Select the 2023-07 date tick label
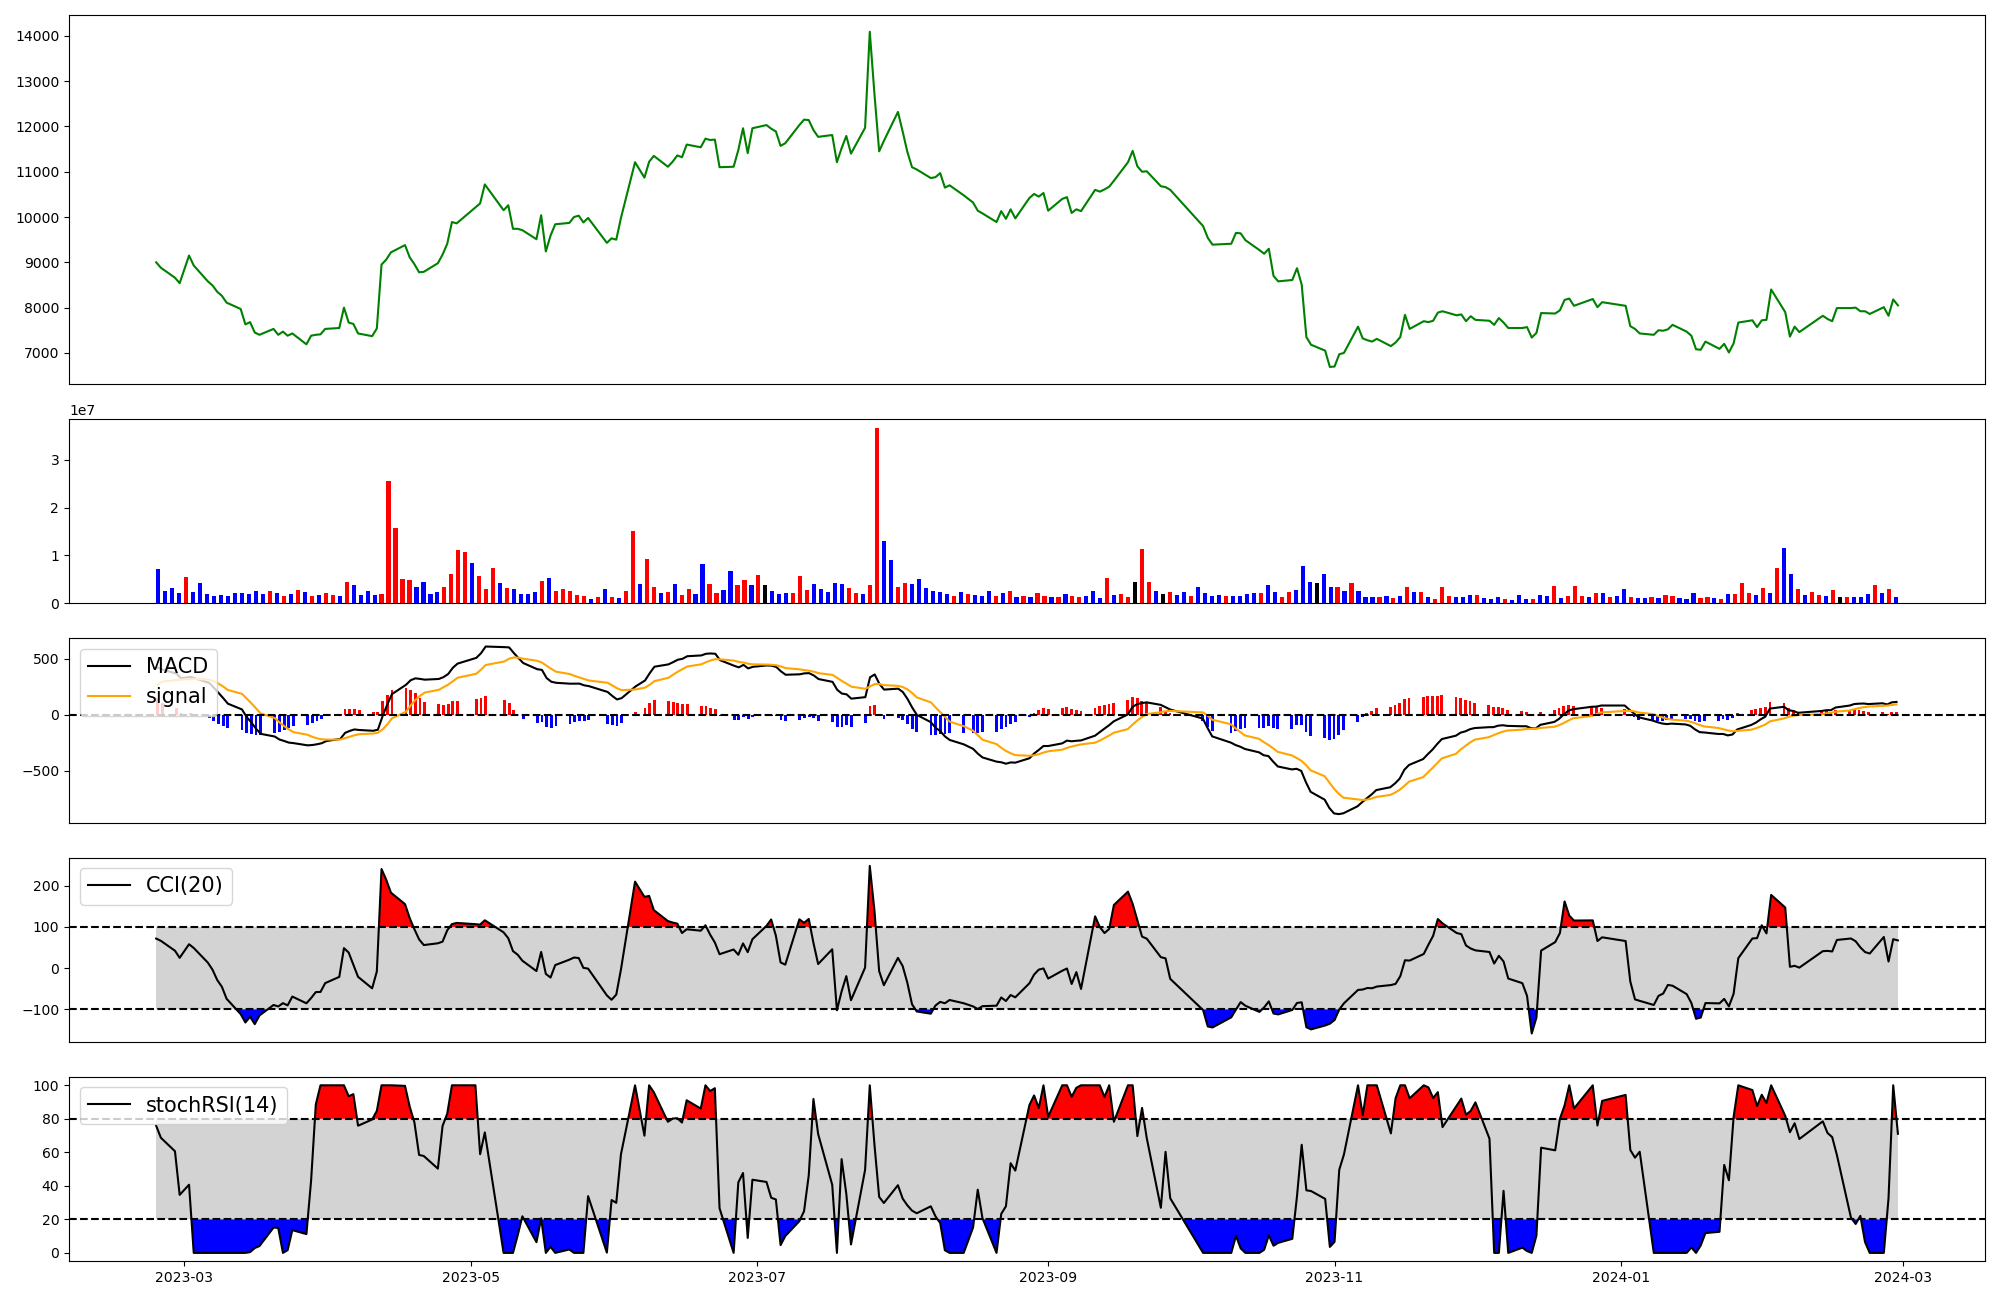This screenshot has height=1300, width=2000. pyautogui.click(x=757, y=1277)
